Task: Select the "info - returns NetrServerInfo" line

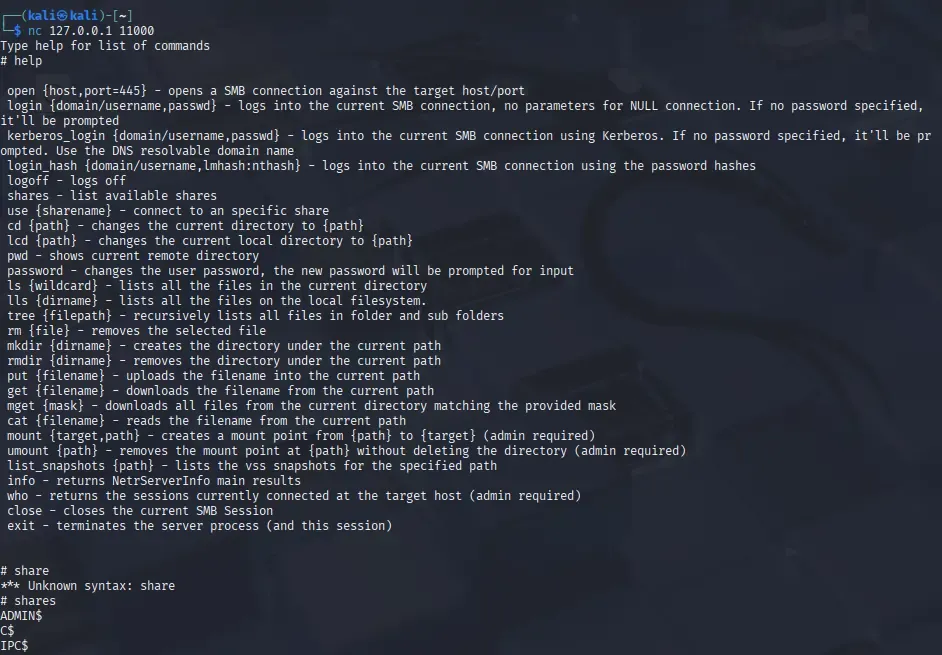Action: (x=154, y=481)
